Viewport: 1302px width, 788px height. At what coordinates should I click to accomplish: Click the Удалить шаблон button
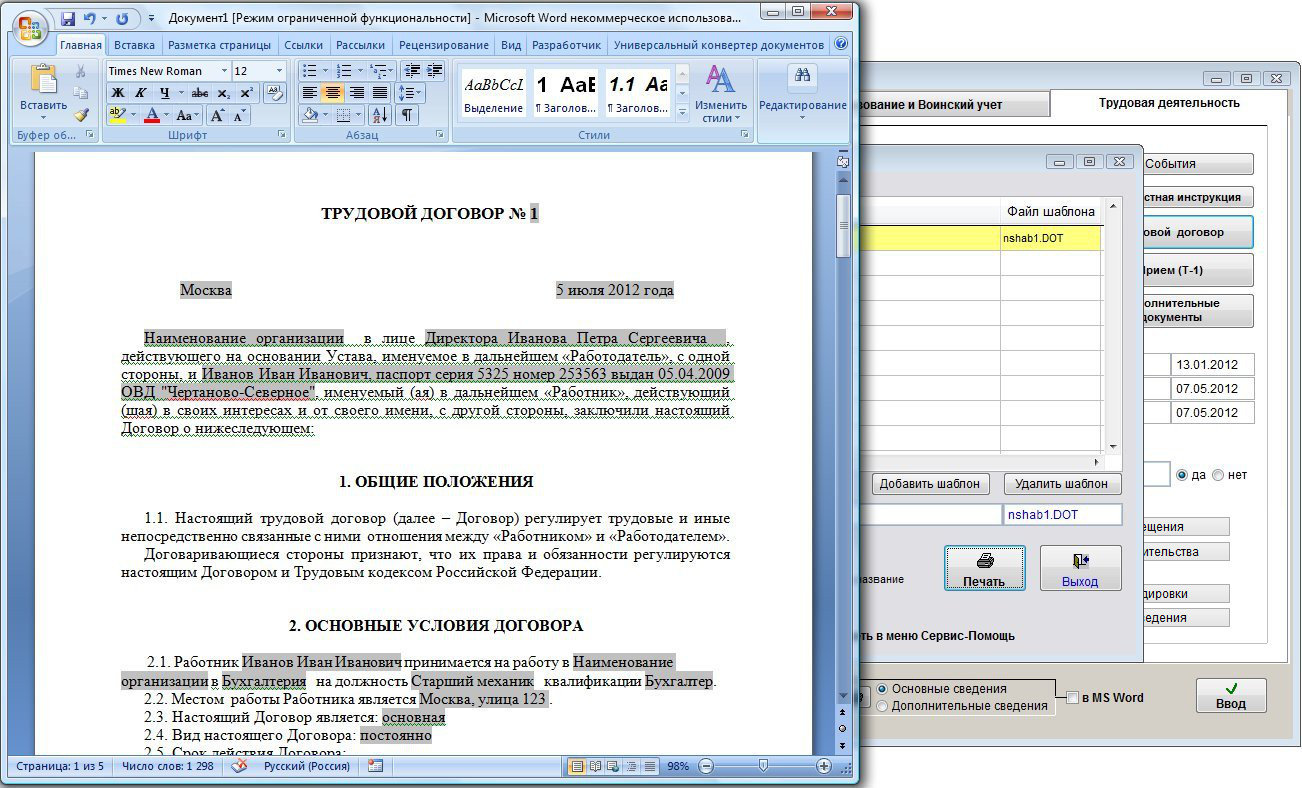point(1062,484)
